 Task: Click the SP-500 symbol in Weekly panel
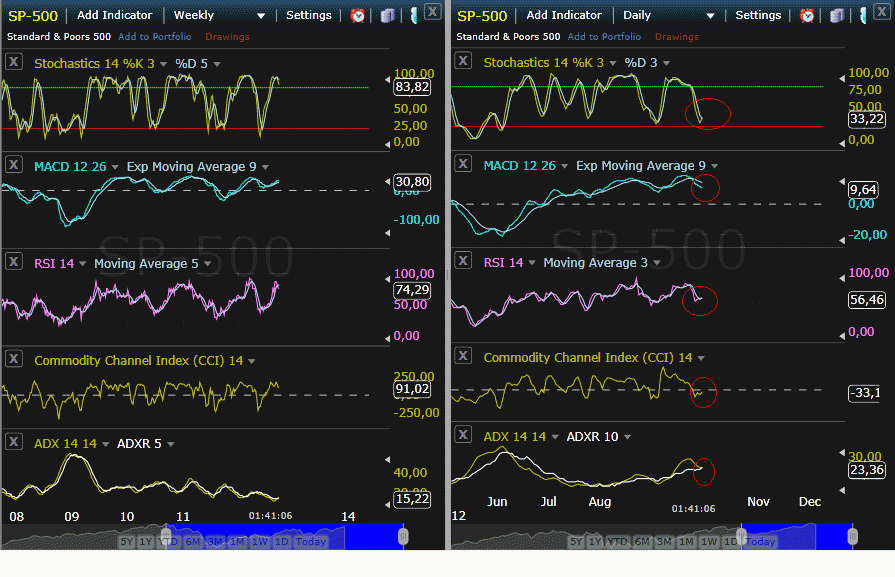33,16
